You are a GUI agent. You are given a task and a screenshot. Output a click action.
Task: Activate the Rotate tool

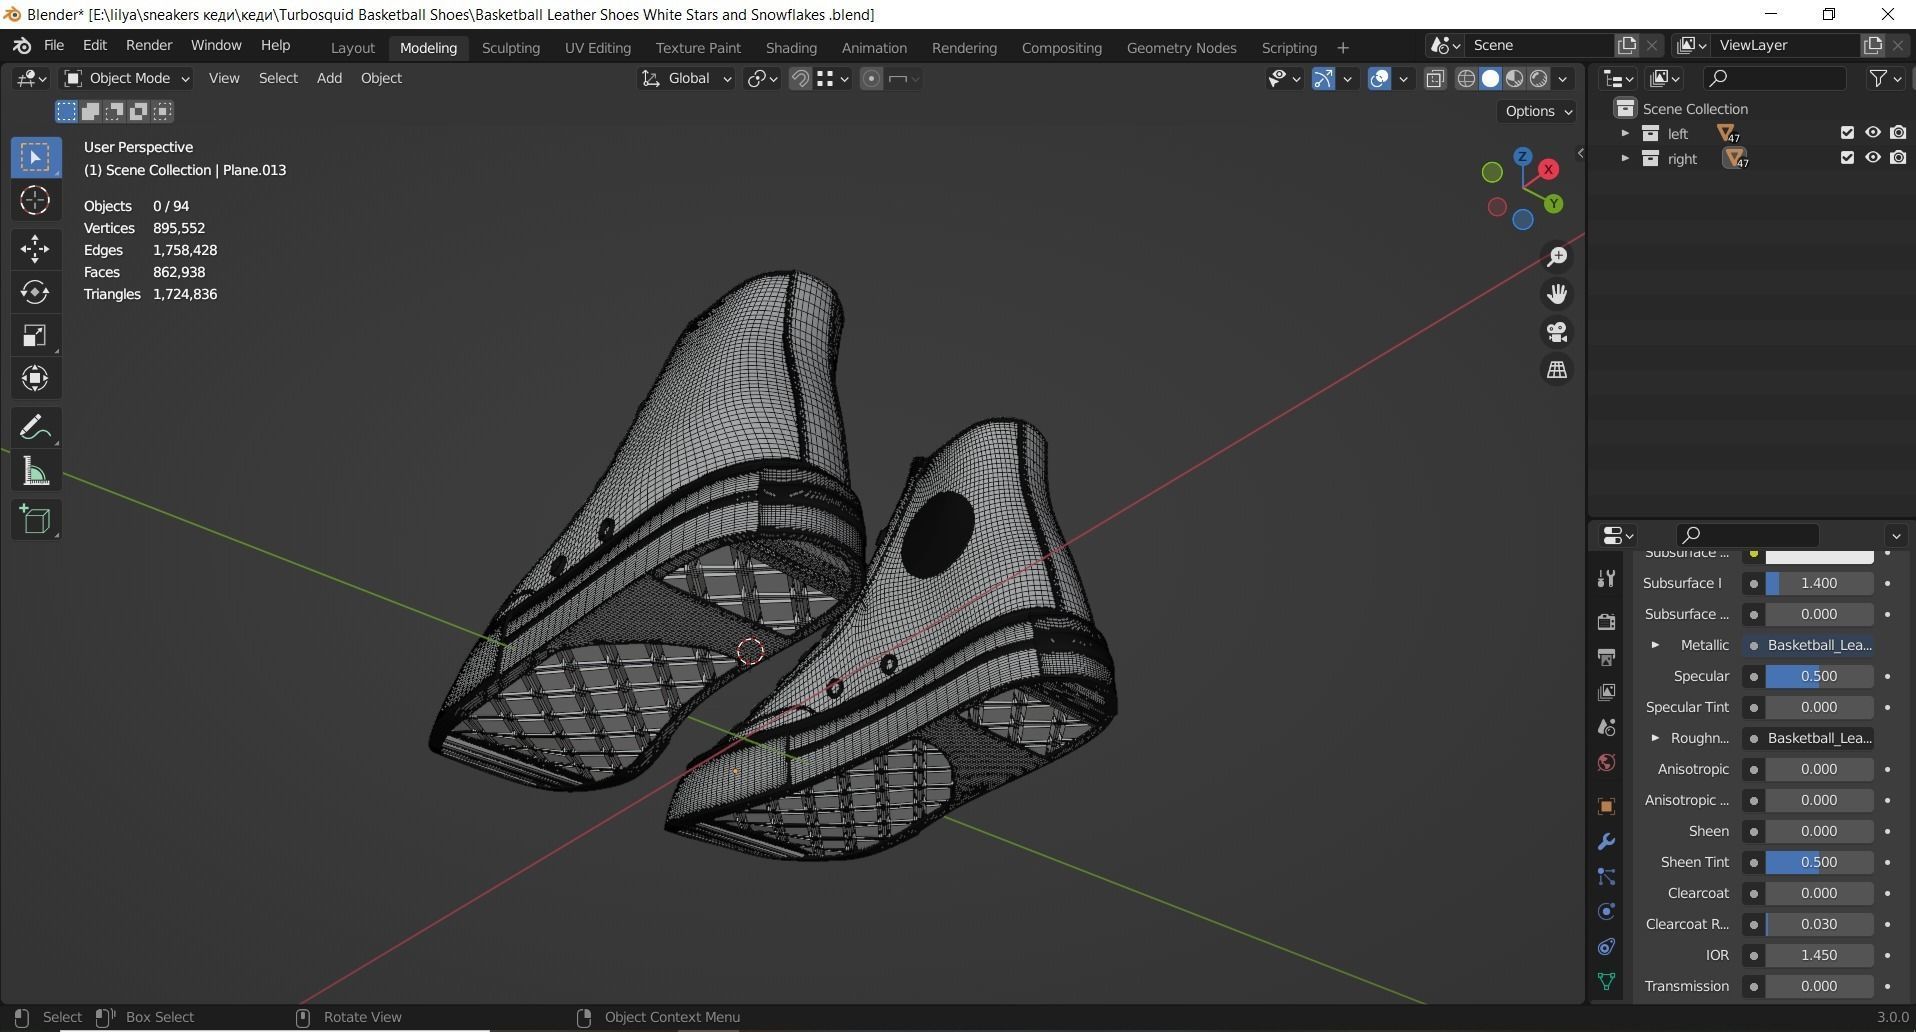point(35,292)
